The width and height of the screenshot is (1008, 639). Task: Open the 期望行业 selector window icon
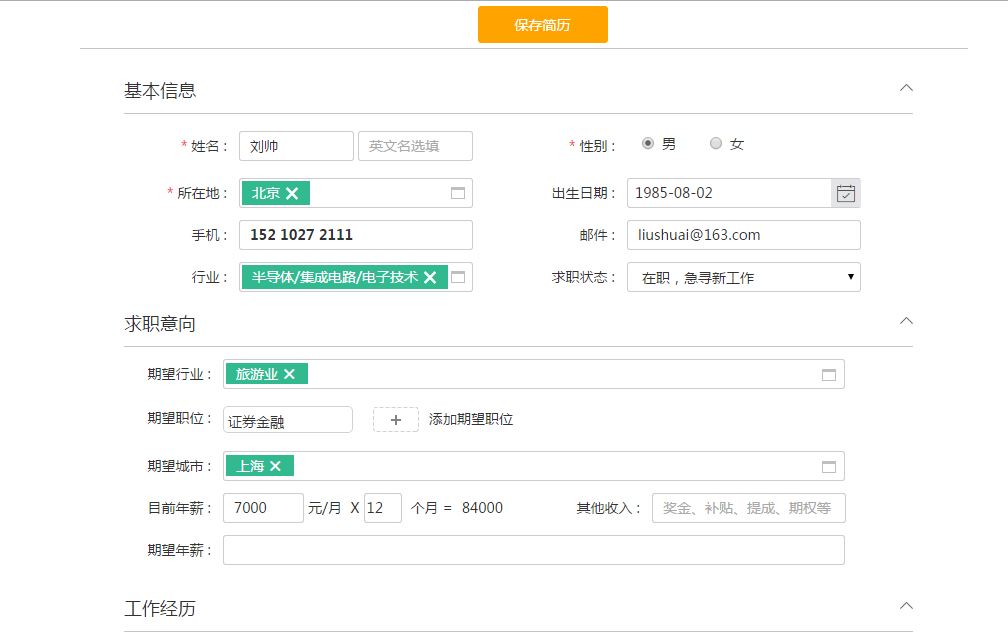point(829,374)
